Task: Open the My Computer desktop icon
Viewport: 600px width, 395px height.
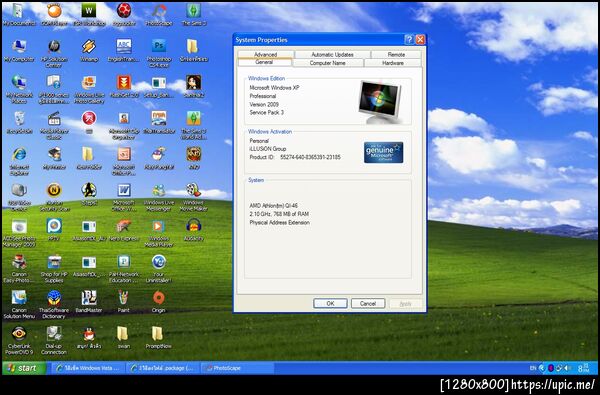Action: click(19, 51)
